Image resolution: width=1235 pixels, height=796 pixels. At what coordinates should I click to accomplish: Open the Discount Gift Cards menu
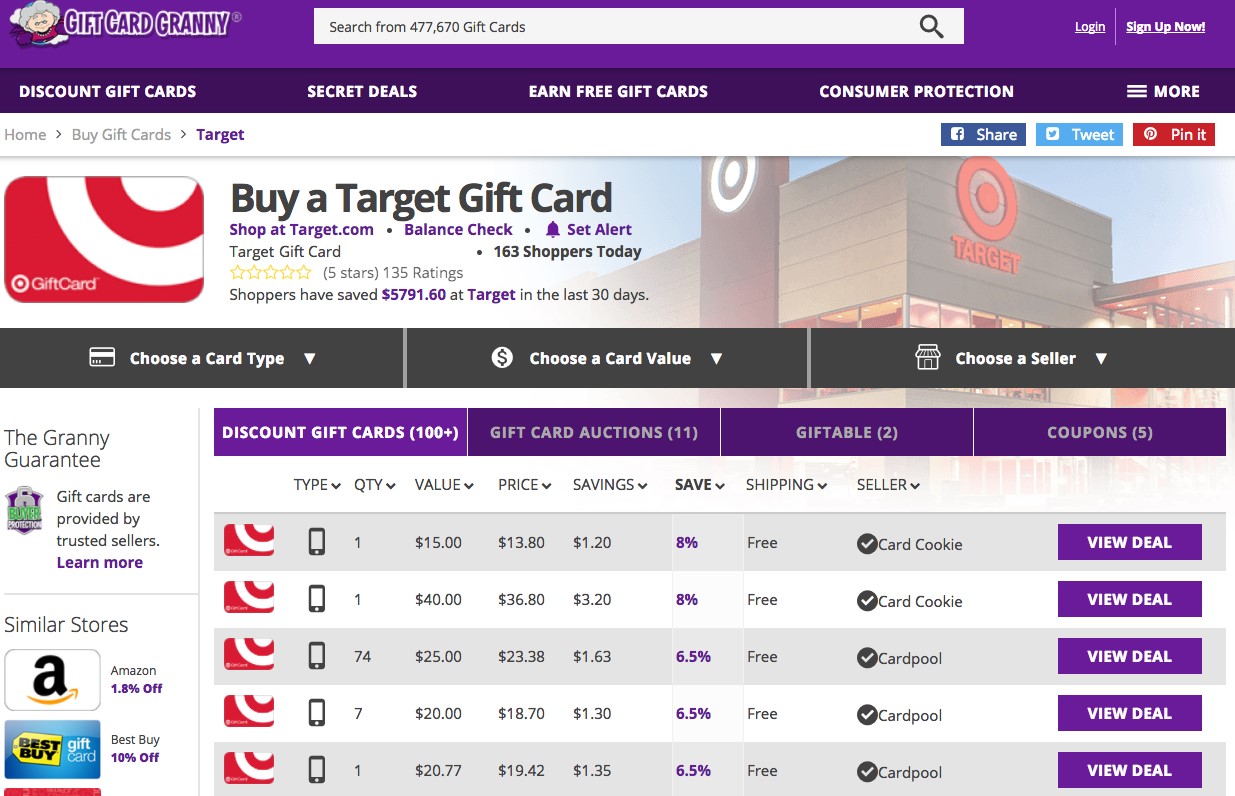[x=108, y=91]
